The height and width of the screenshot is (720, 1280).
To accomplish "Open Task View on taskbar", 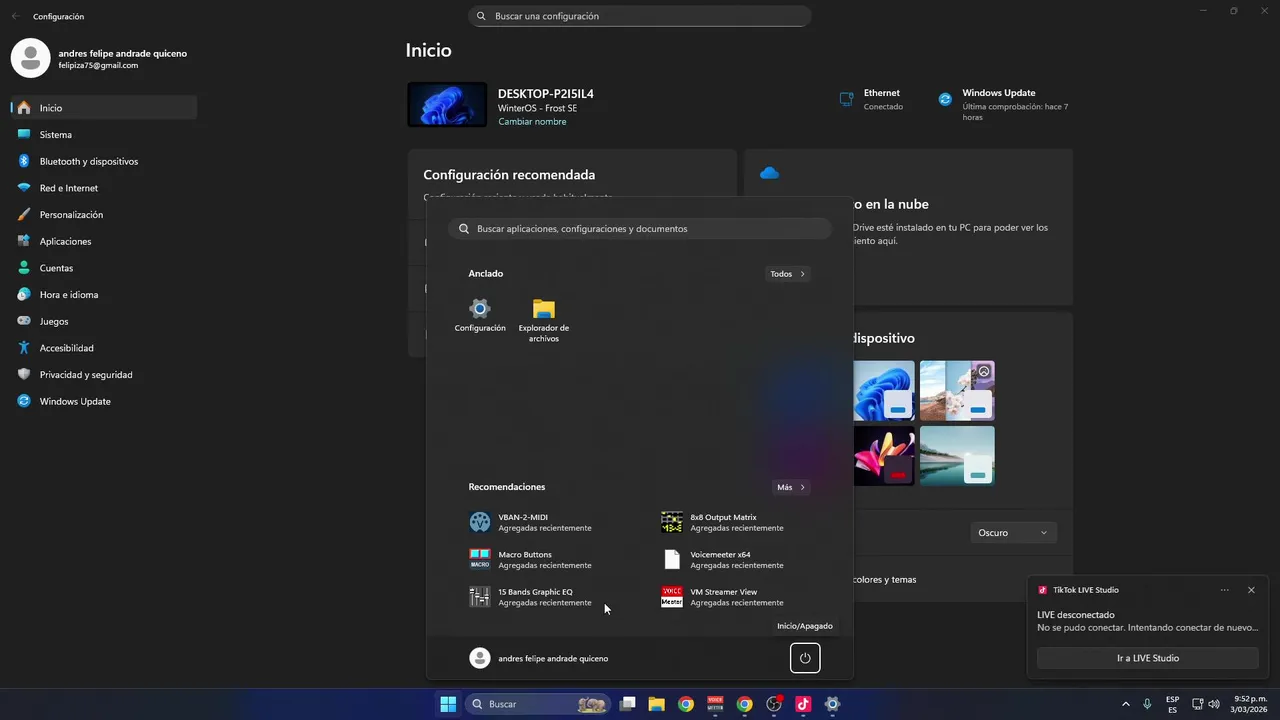I will [627, 704].
